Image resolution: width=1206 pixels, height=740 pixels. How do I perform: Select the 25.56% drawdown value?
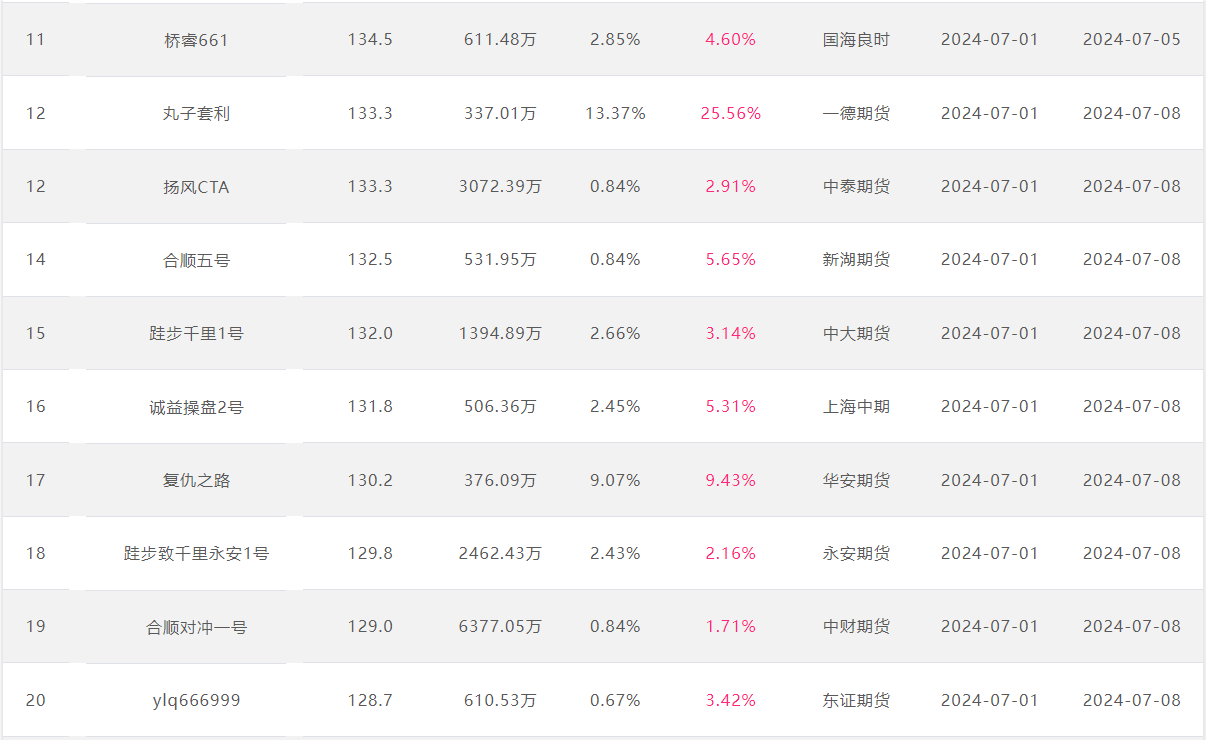point(731,113)
